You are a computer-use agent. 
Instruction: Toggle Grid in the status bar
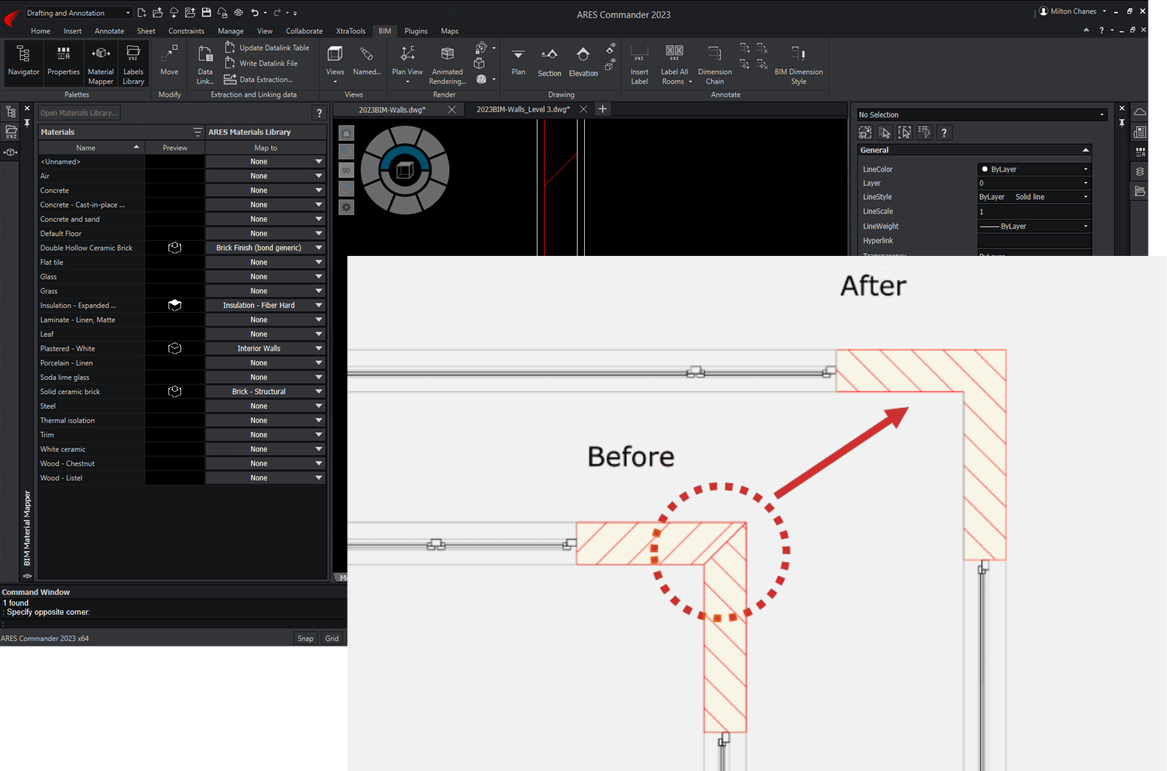pyautogui.click(x=332, y=639)
